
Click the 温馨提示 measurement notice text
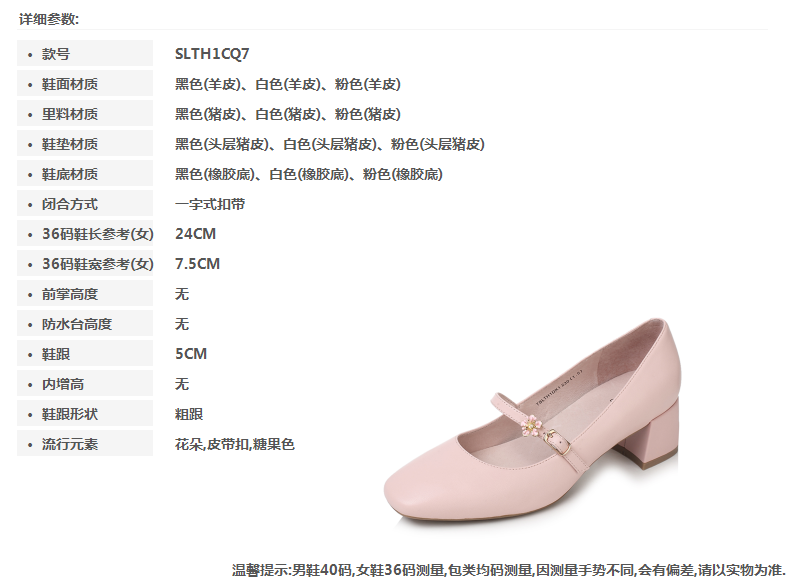(x=509, y=570)
